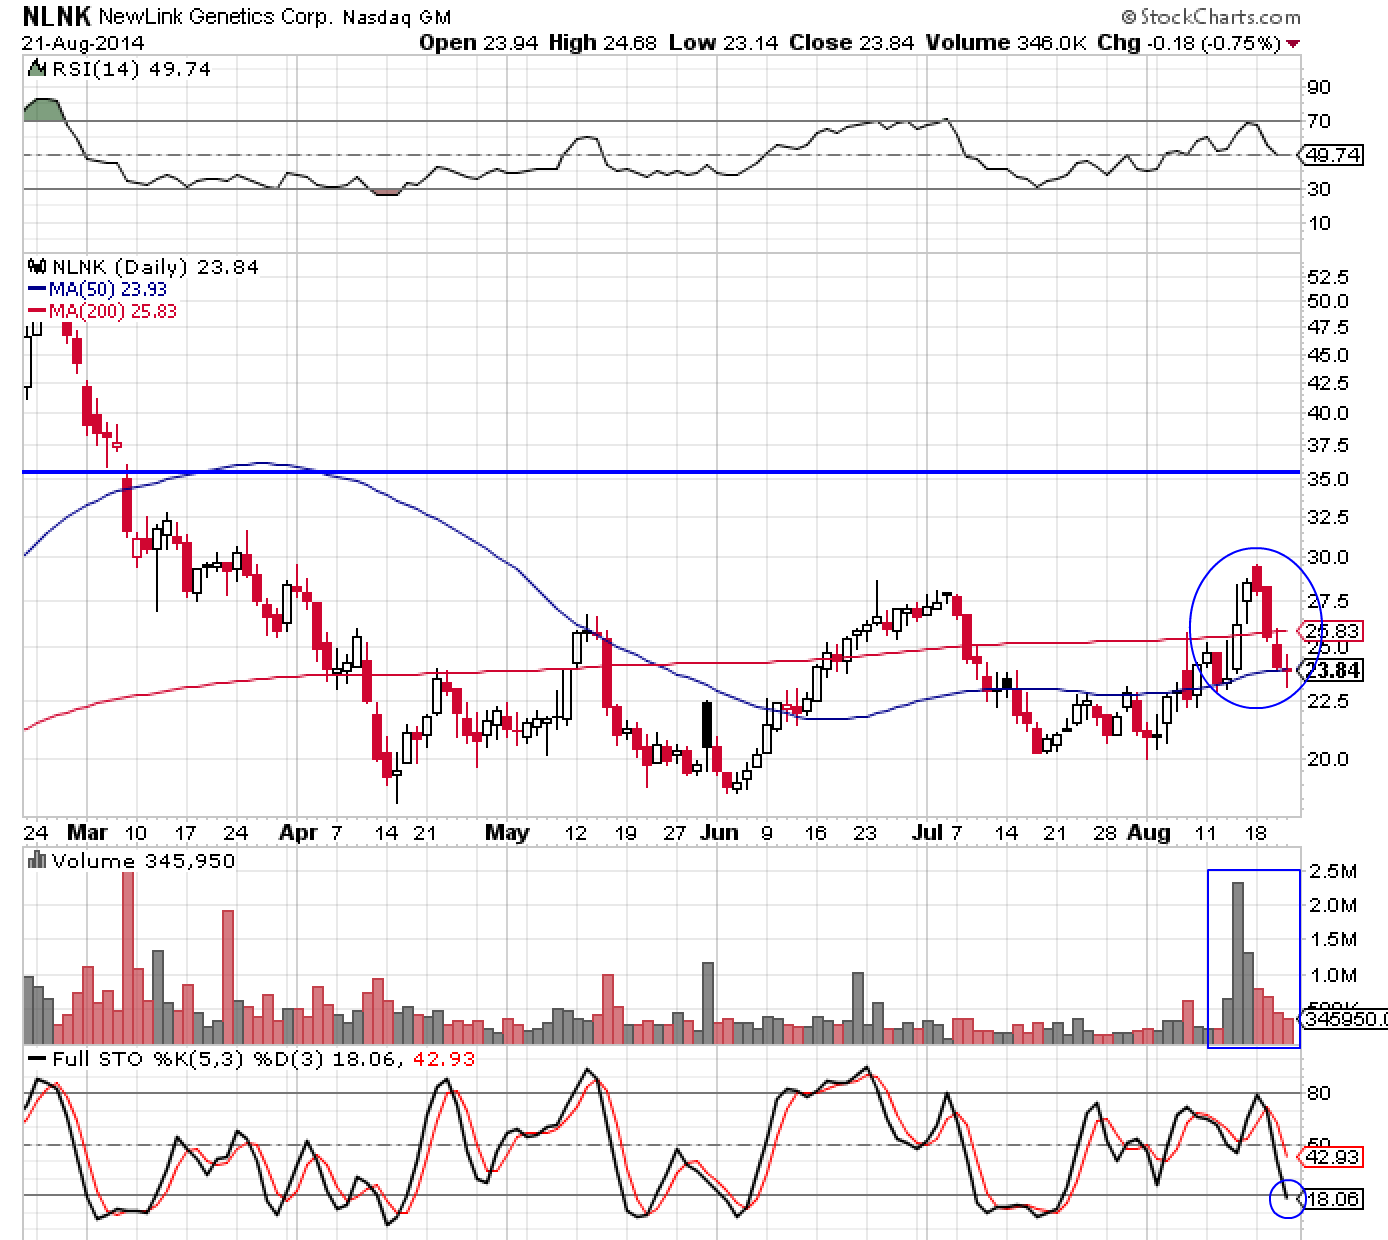Click the NLNK ticker symbol heading

56,16
